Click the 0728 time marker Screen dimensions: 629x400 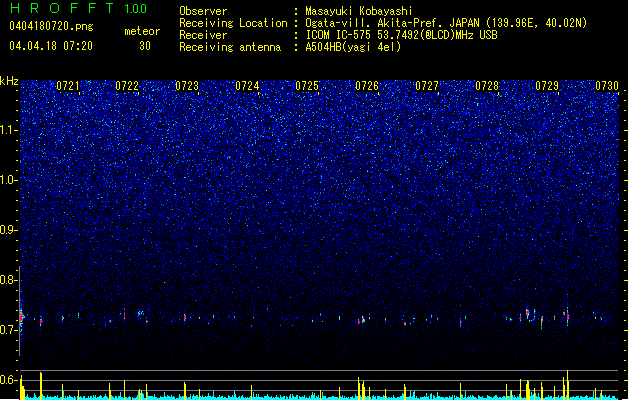(x=487, y=86)
